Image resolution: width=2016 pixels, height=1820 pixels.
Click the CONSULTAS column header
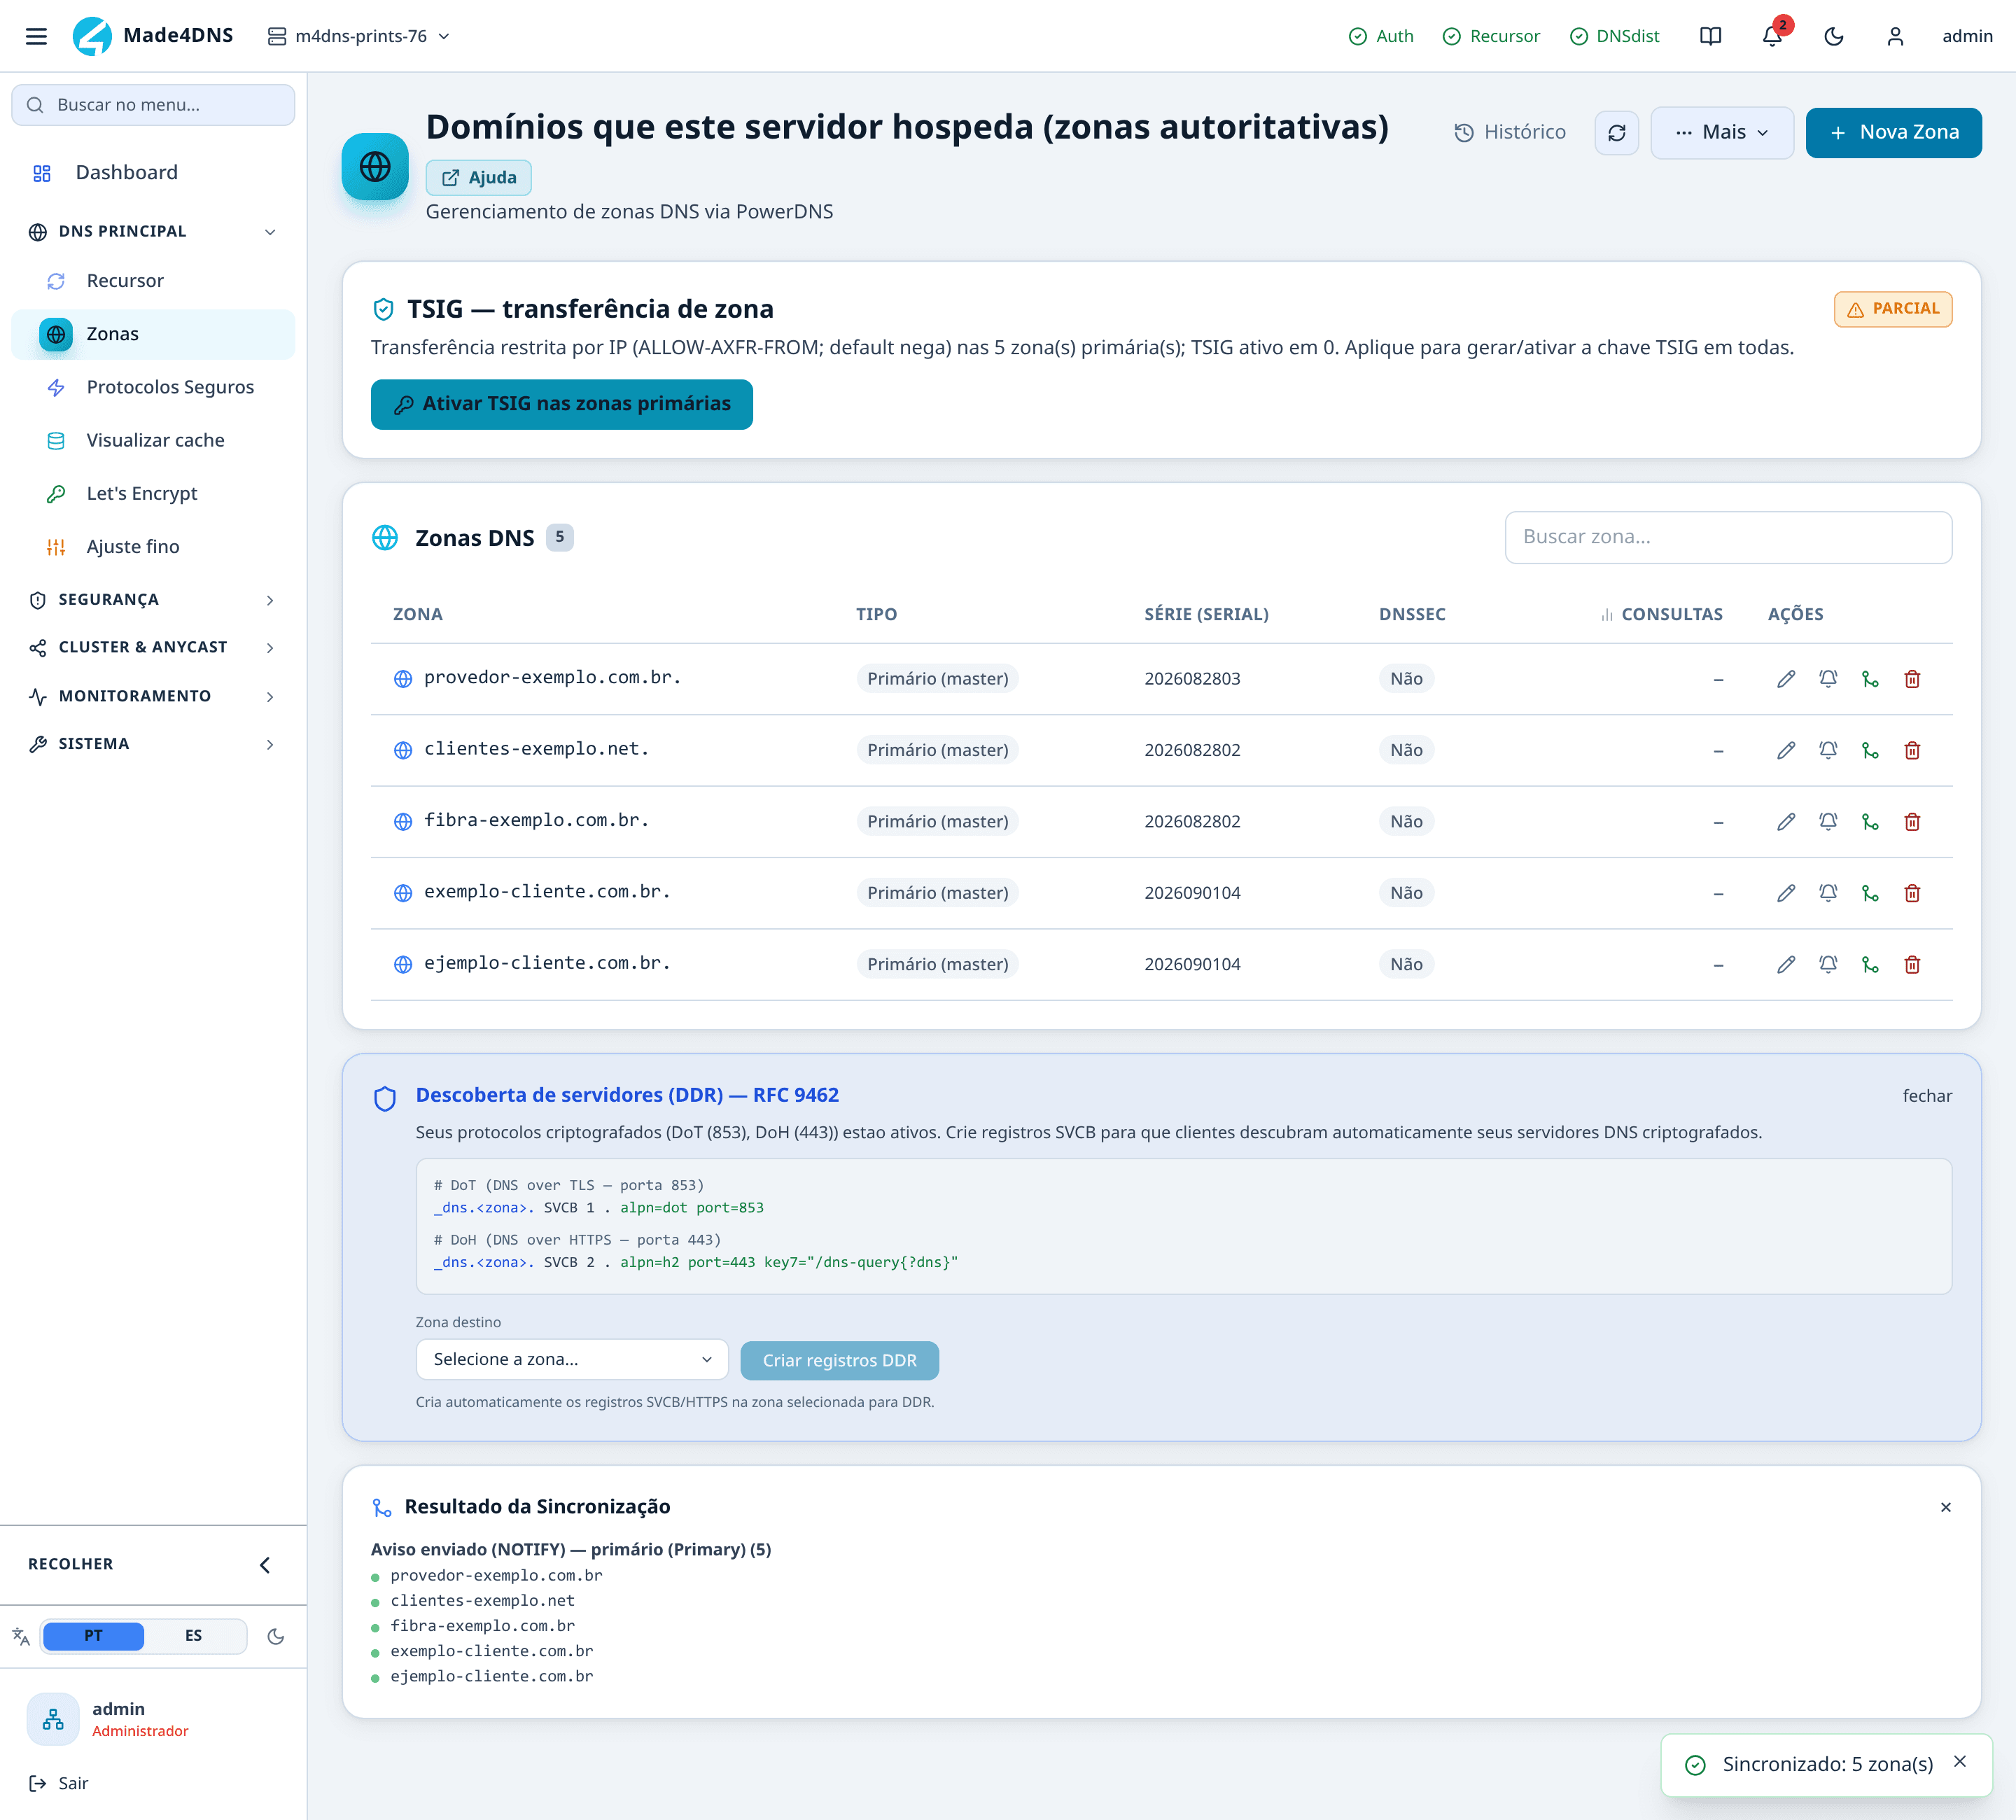pyautogui.click(x=1661, y=614)
